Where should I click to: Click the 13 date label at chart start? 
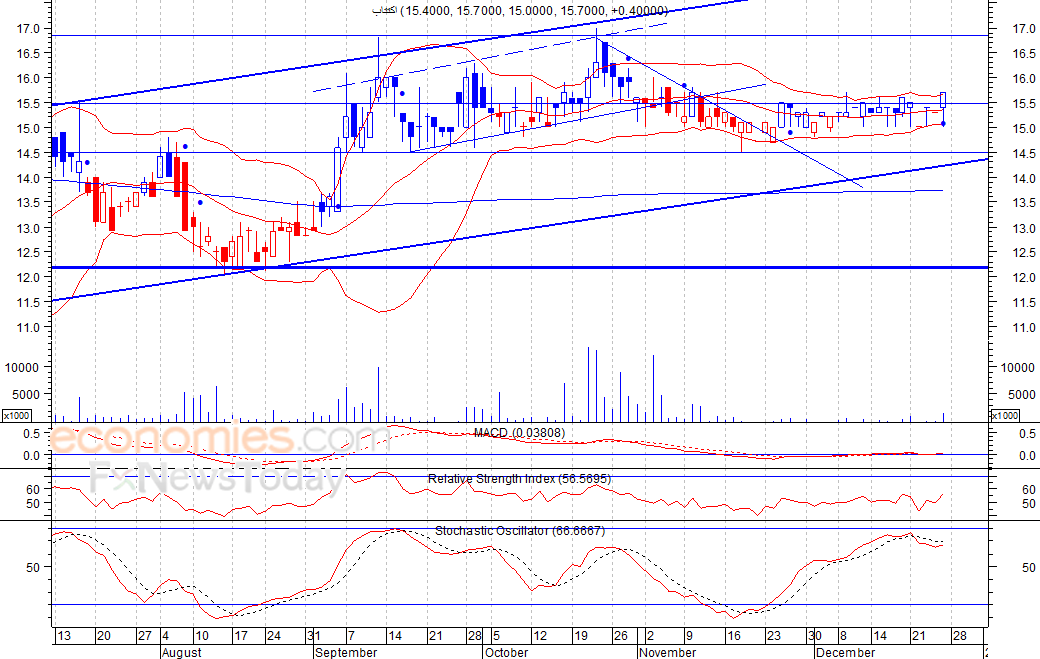coord(64,636)
